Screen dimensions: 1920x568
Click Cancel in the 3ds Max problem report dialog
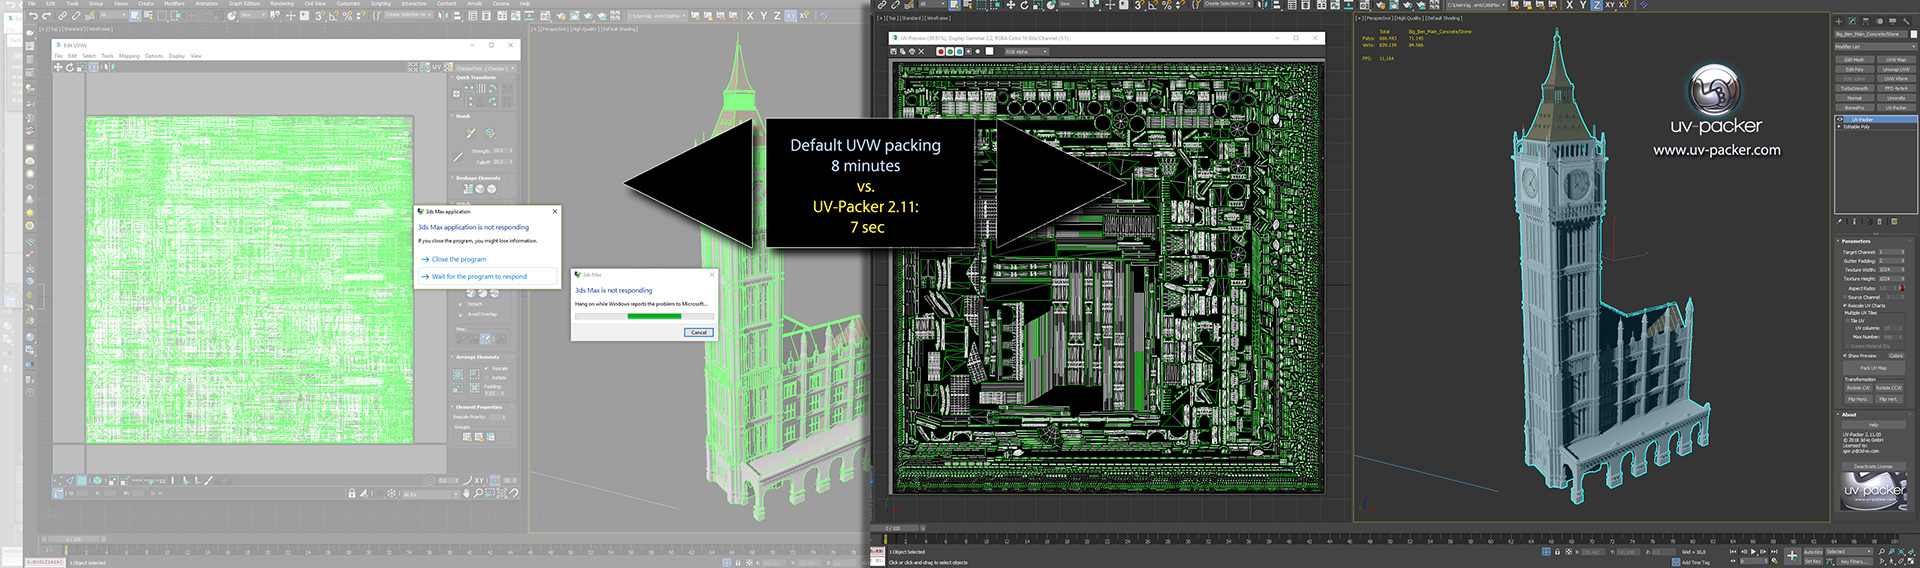(699, 332)
